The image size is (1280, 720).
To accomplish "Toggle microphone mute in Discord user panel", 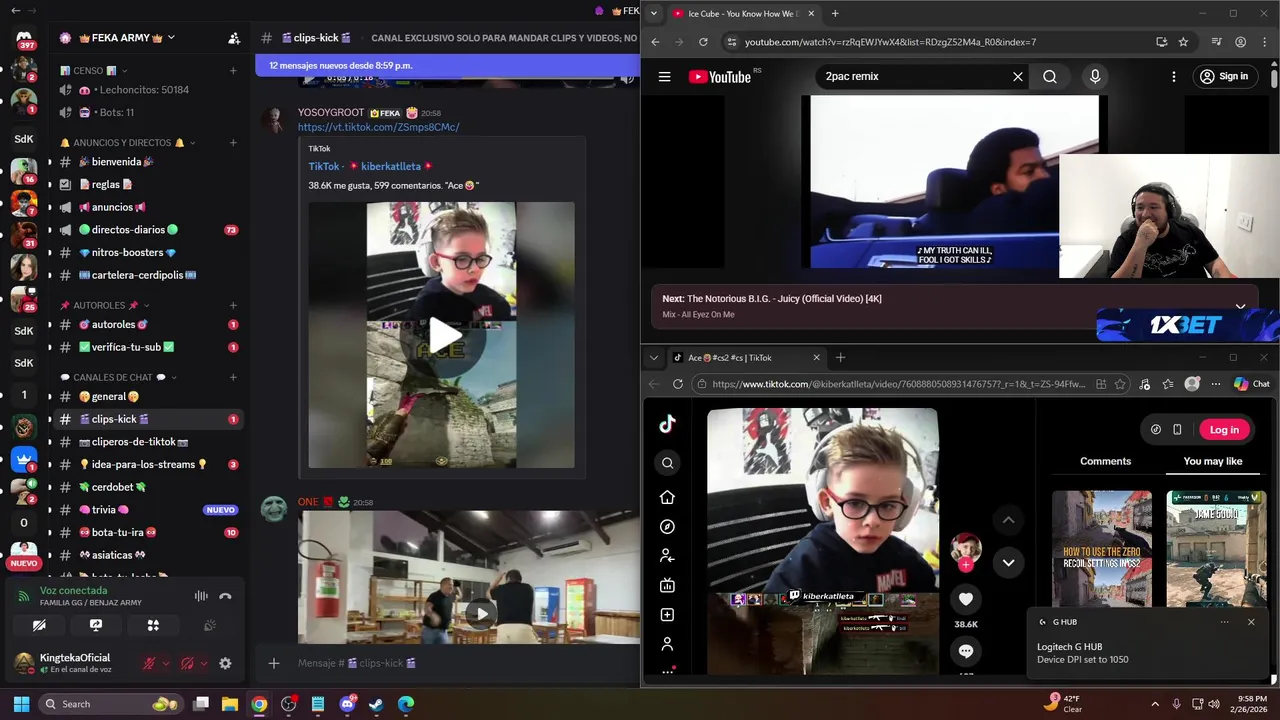I will tap(149, 663).
